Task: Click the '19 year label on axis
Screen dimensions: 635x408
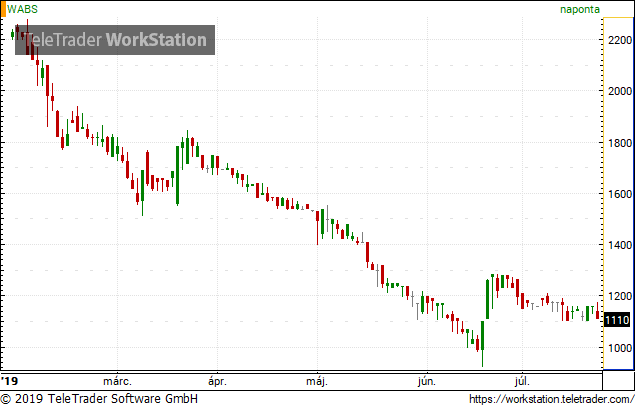Action: [9, 381]
